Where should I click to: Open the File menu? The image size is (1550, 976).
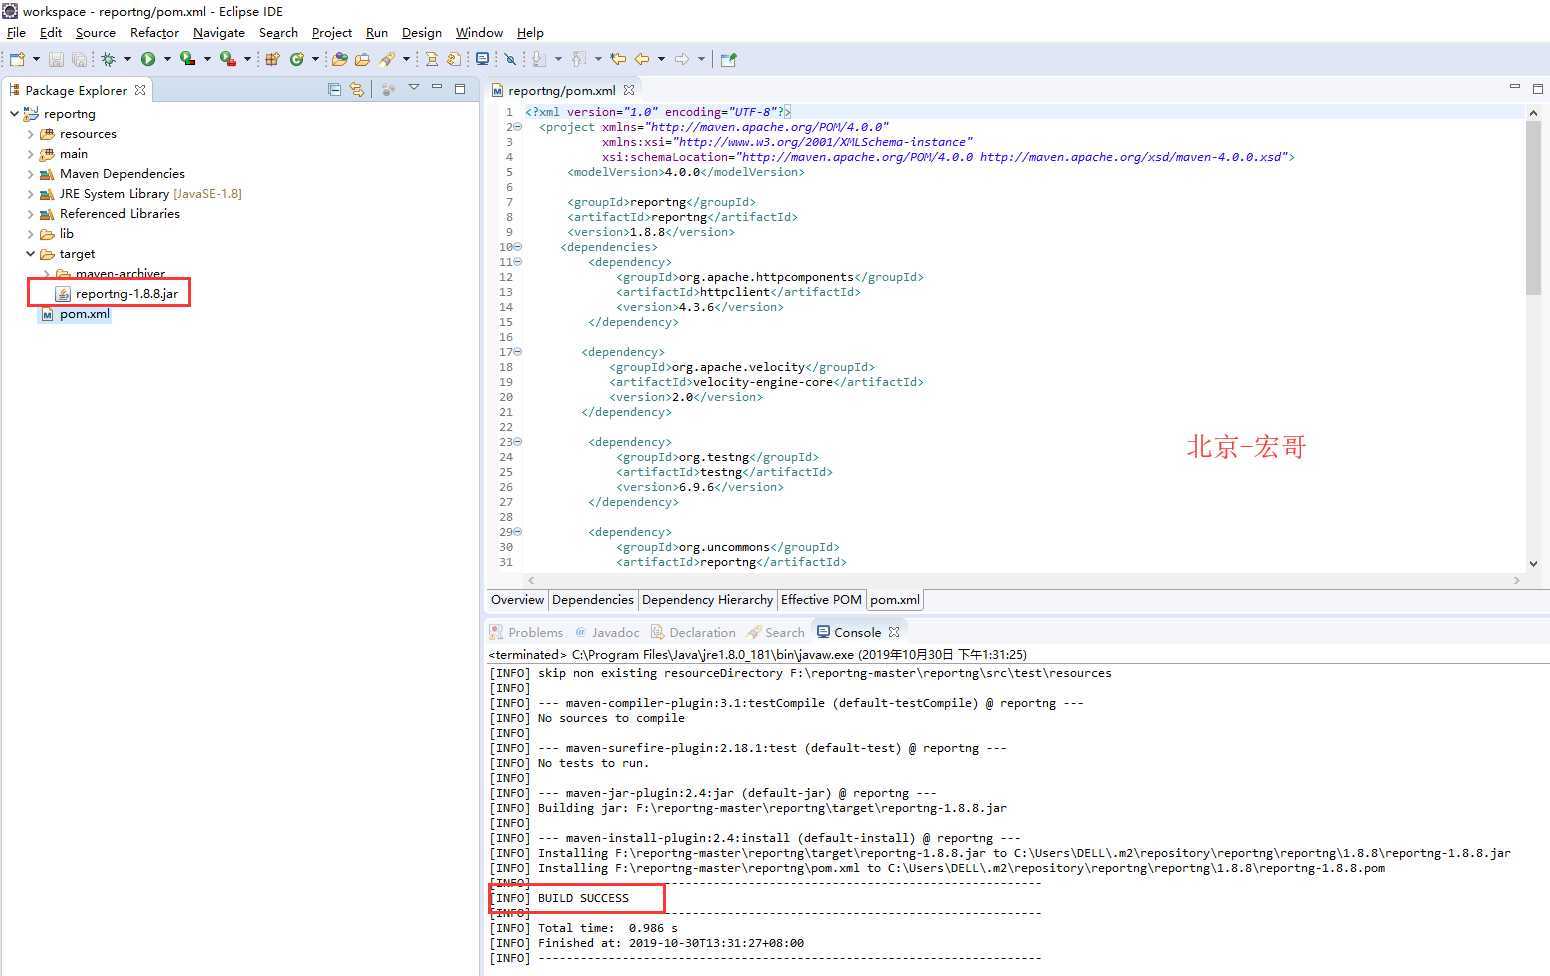point(16,32)
